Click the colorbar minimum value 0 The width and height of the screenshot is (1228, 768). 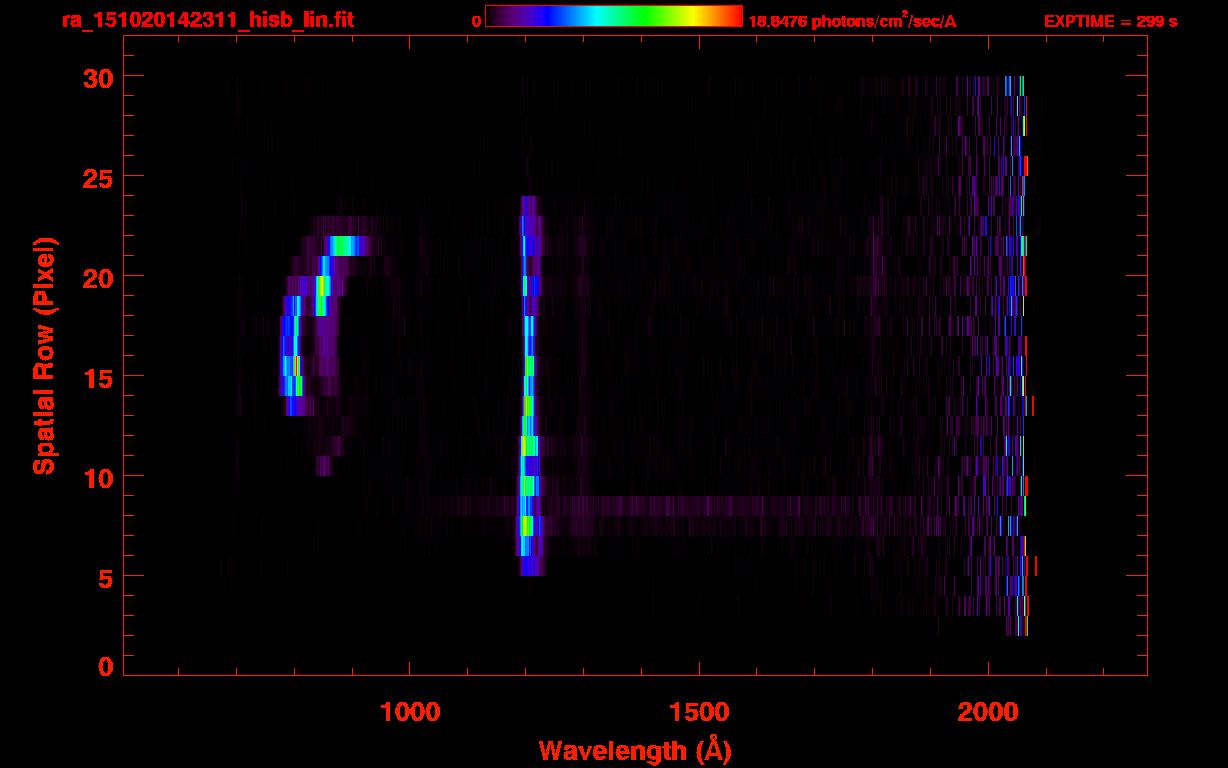pos(477,22)
